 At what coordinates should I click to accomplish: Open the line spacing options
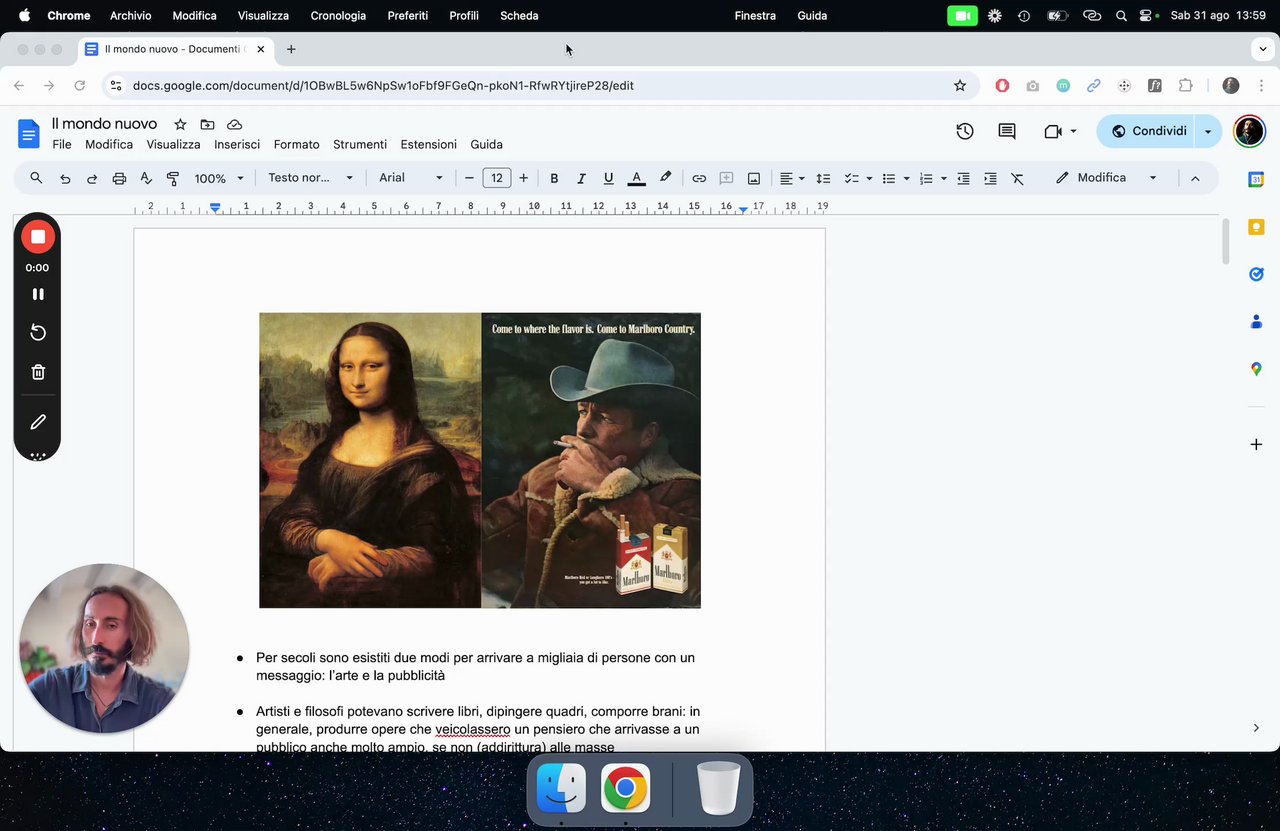[x=823, y=178]
